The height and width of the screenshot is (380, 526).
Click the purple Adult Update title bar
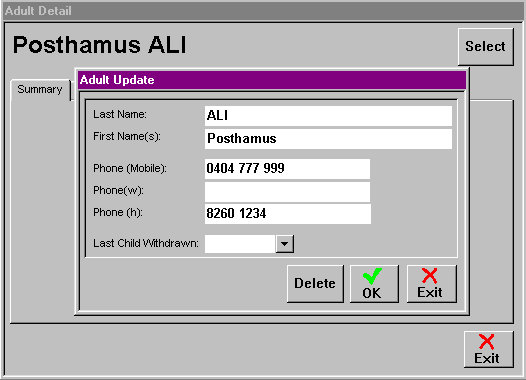click(272, 80)
